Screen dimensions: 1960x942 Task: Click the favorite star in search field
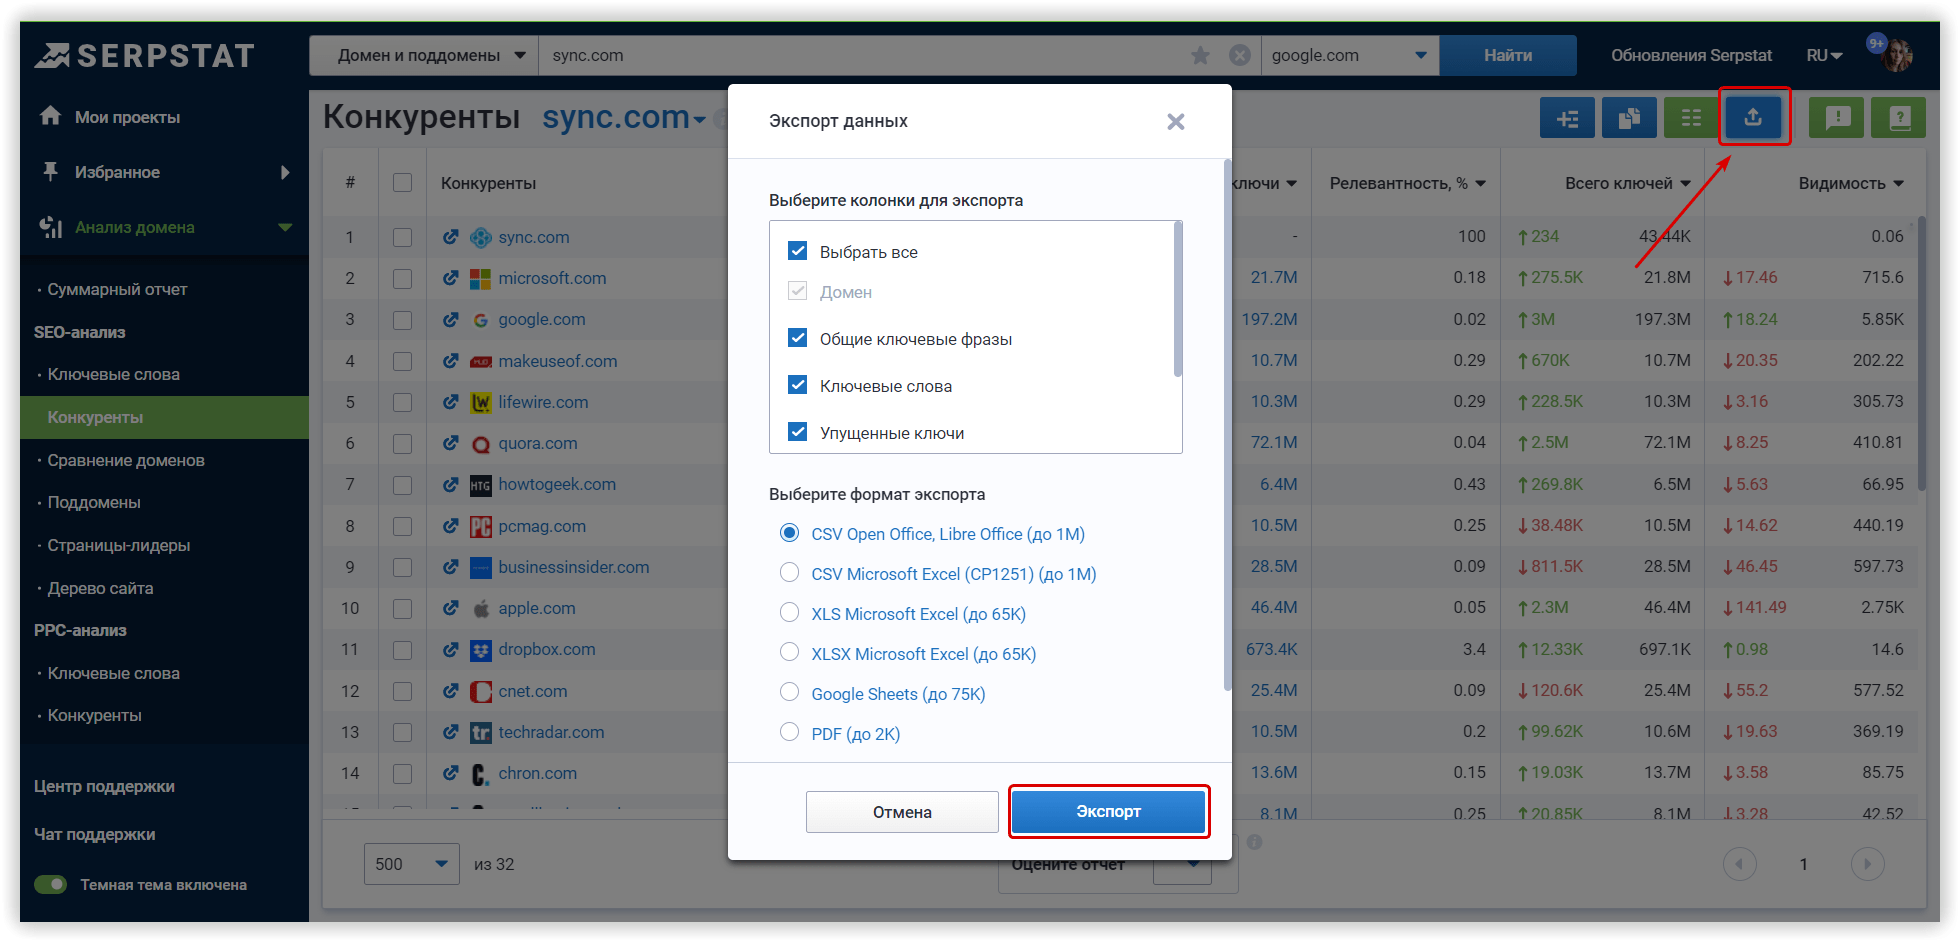coord(1200,56)
